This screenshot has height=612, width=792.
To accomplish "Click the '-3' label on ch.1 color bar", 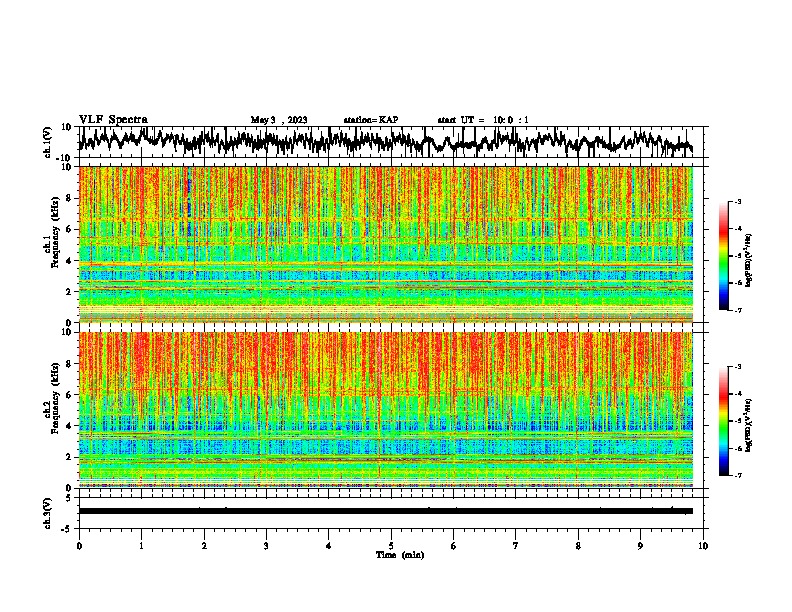I will click(x=737, y=202).
